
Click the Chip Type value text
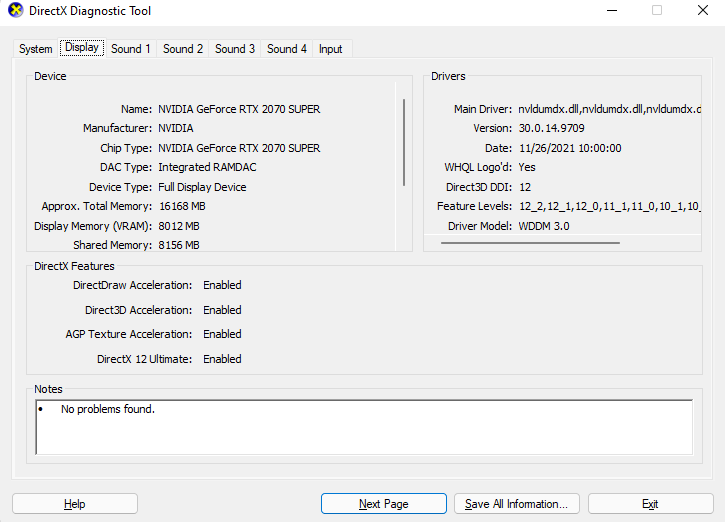tap(239, 148)
